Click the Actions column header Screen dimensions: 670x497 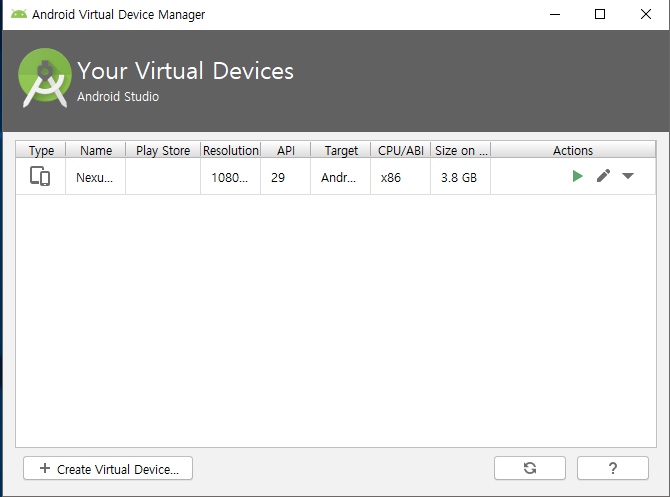coord(573,150)
